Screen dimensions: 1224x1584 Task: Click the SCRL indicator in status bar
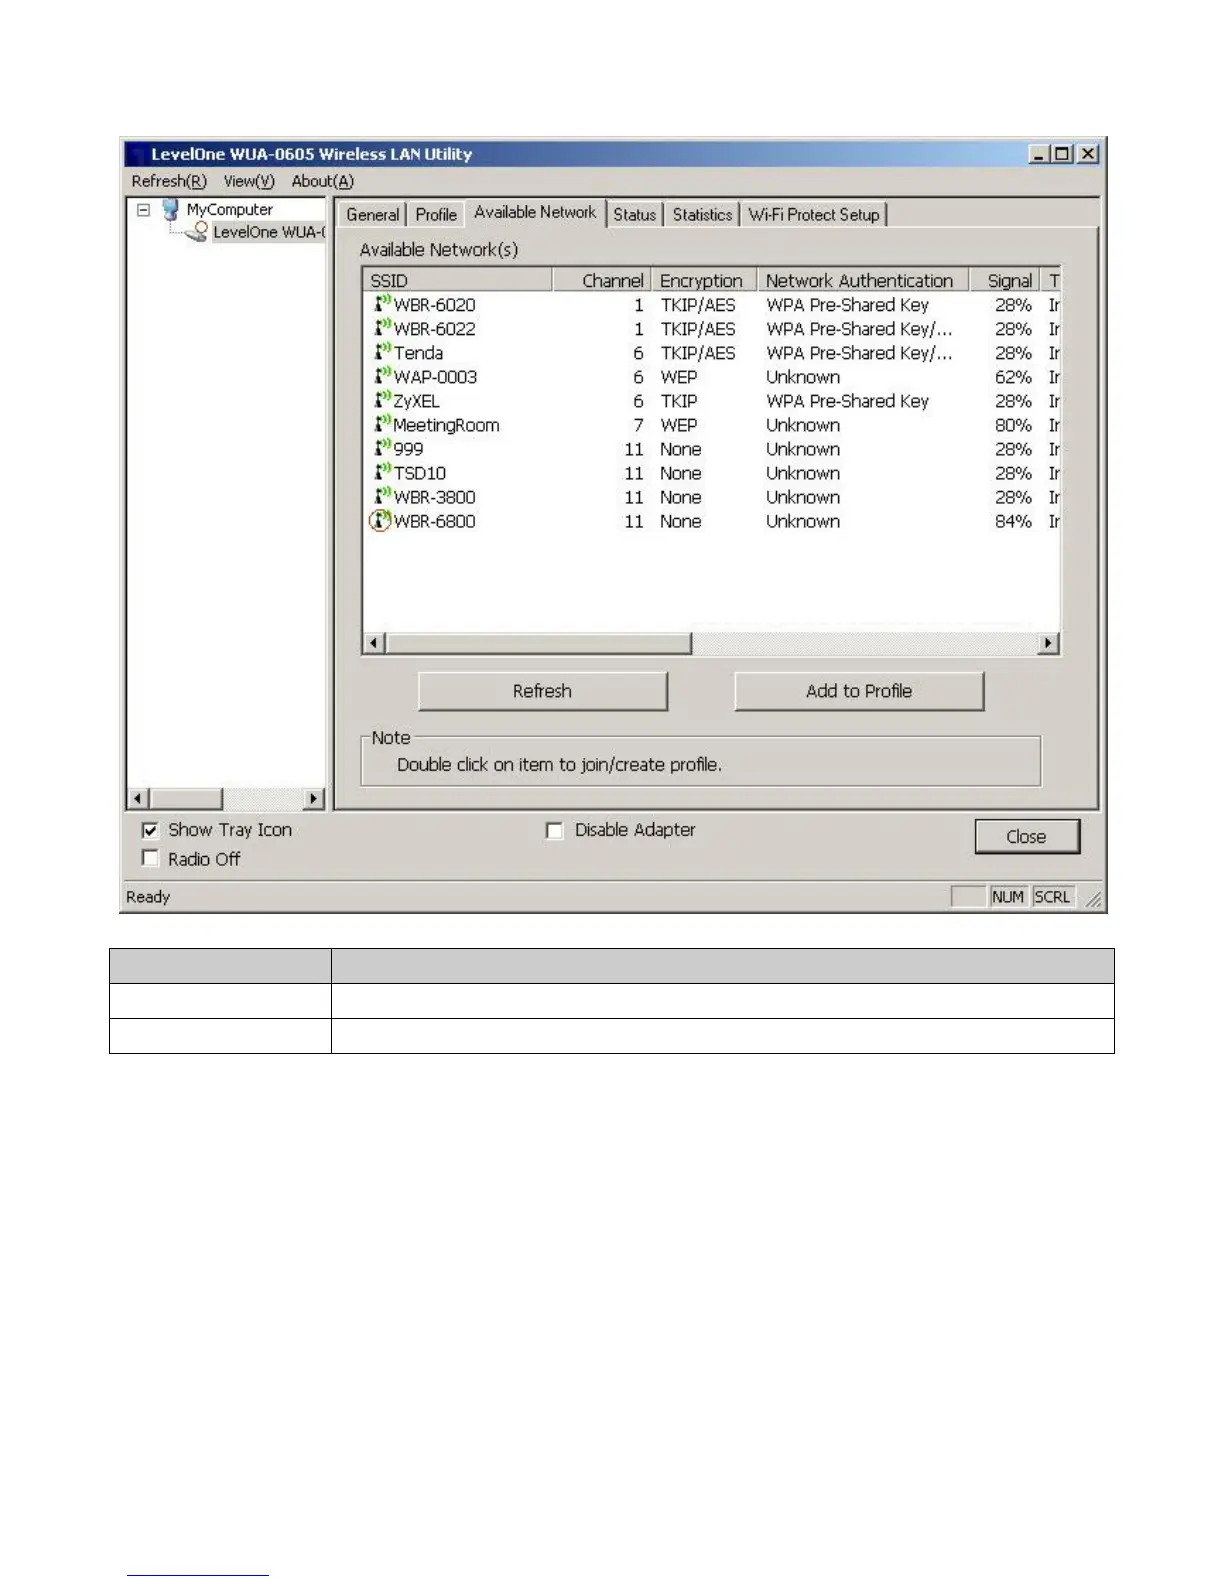pyautogui.click(x=1052, y=897)
